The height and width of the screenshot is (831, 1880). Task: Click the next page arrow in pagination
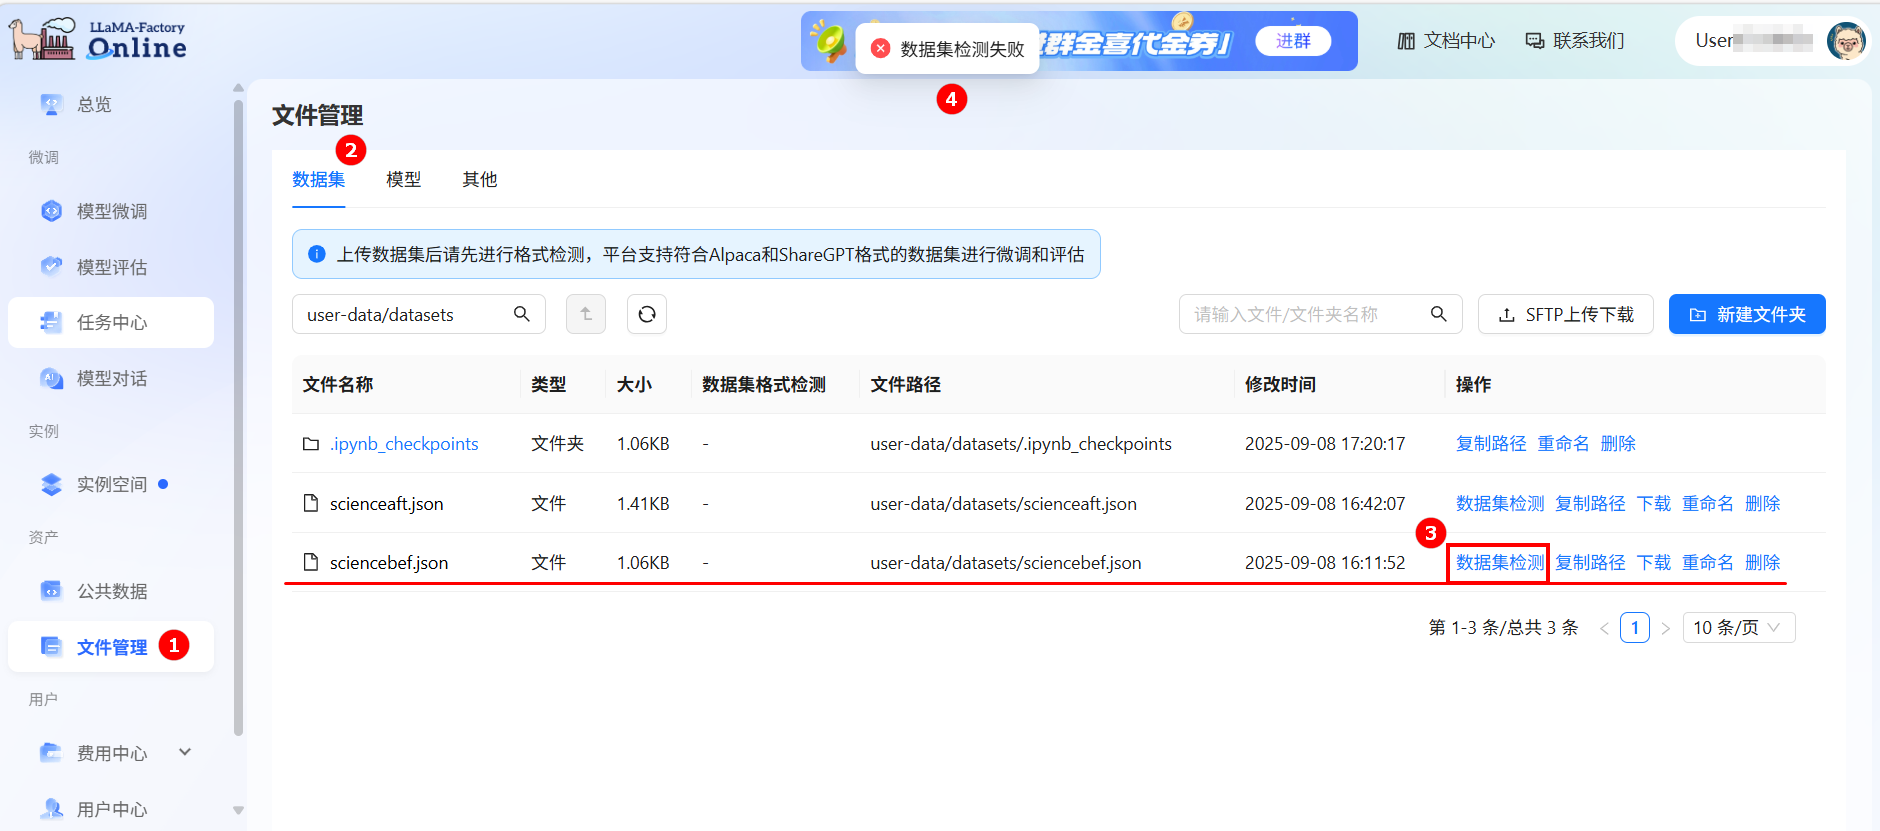(1665, 628)
